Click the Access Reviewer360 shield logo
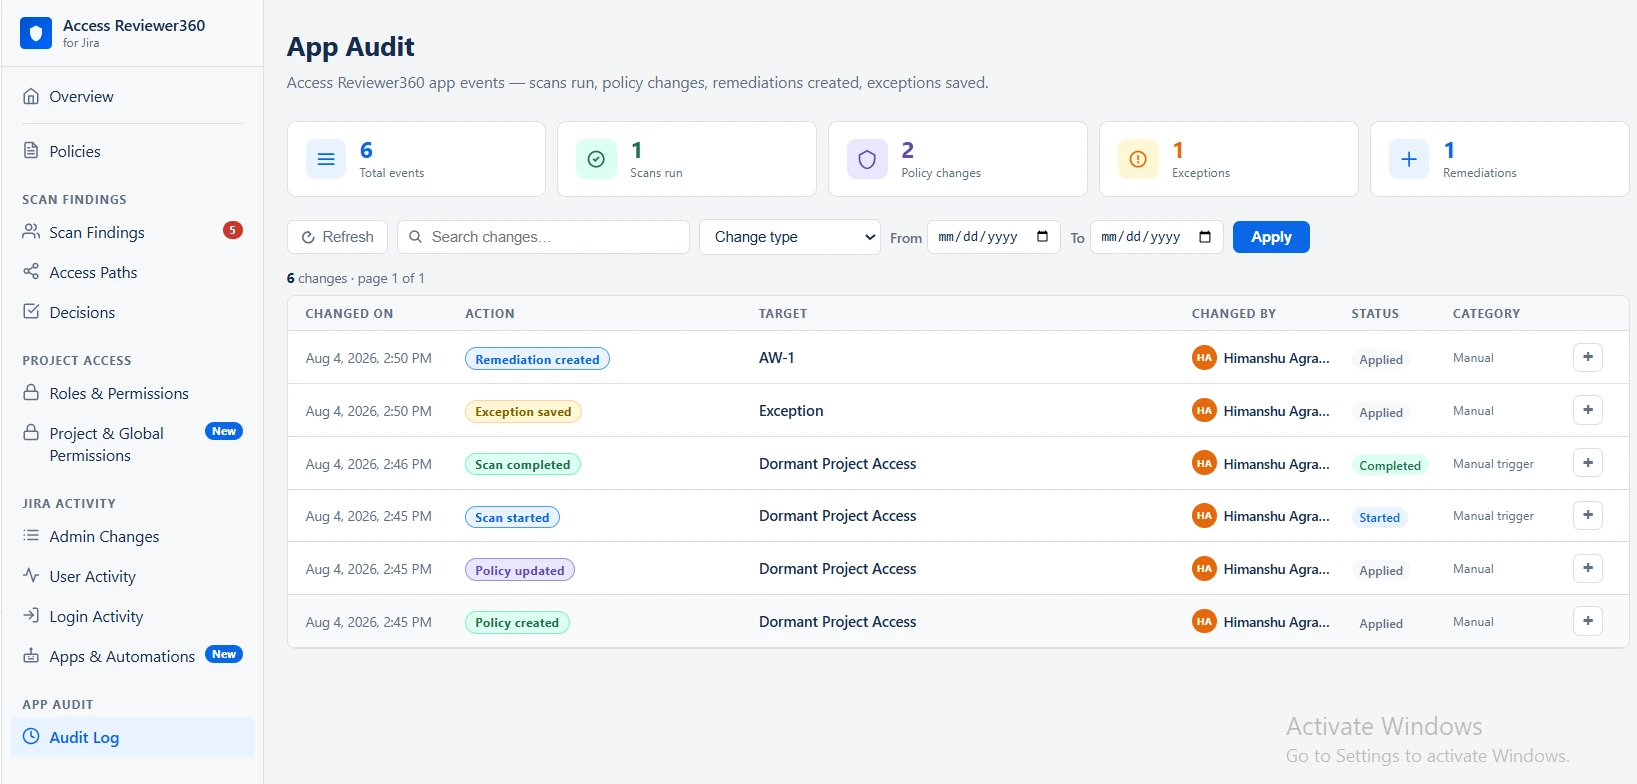1637x784 pixels. [36, 33]
